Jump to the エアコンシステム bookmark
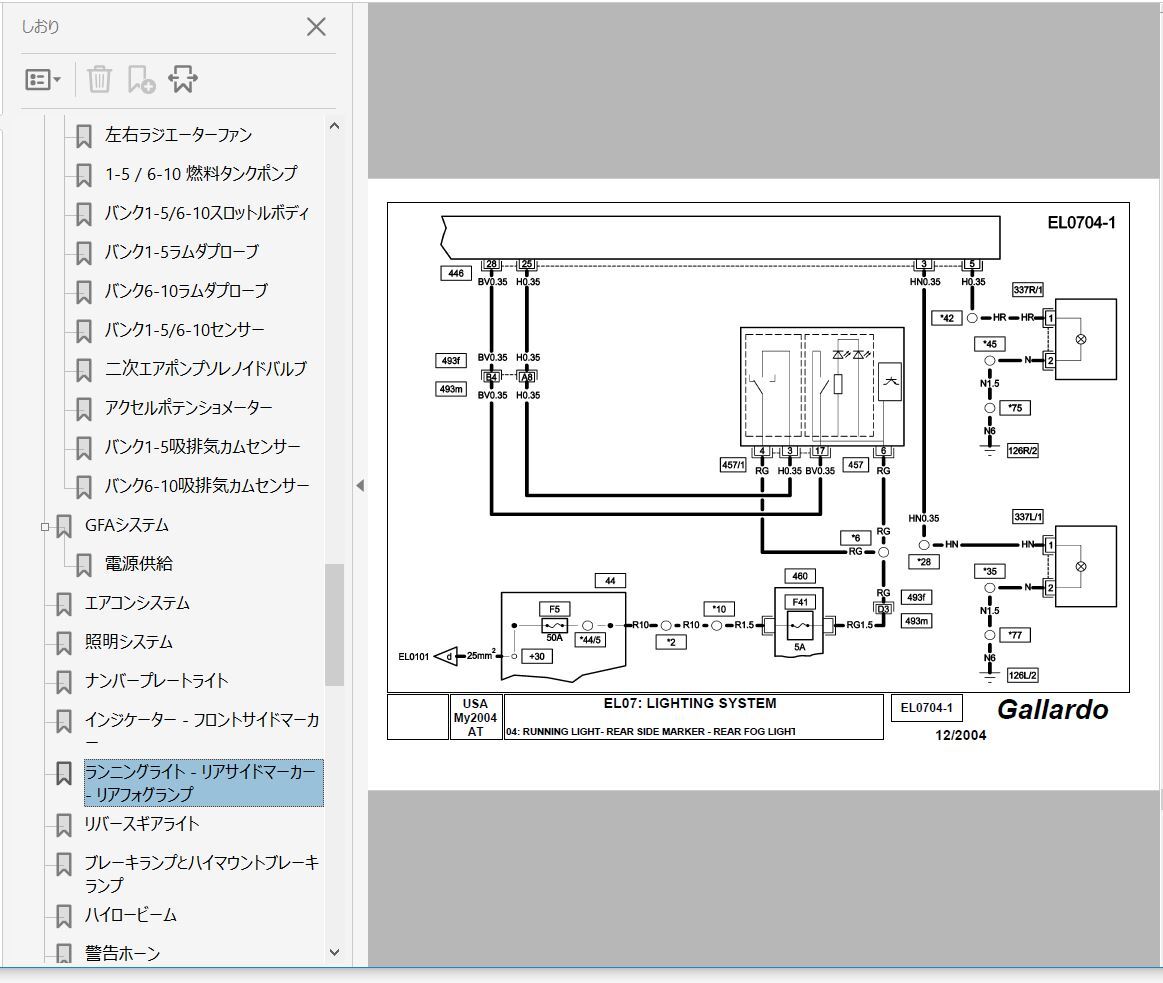Image resolution: width=1163 pixels, height=983 pixels. point(137,603)
